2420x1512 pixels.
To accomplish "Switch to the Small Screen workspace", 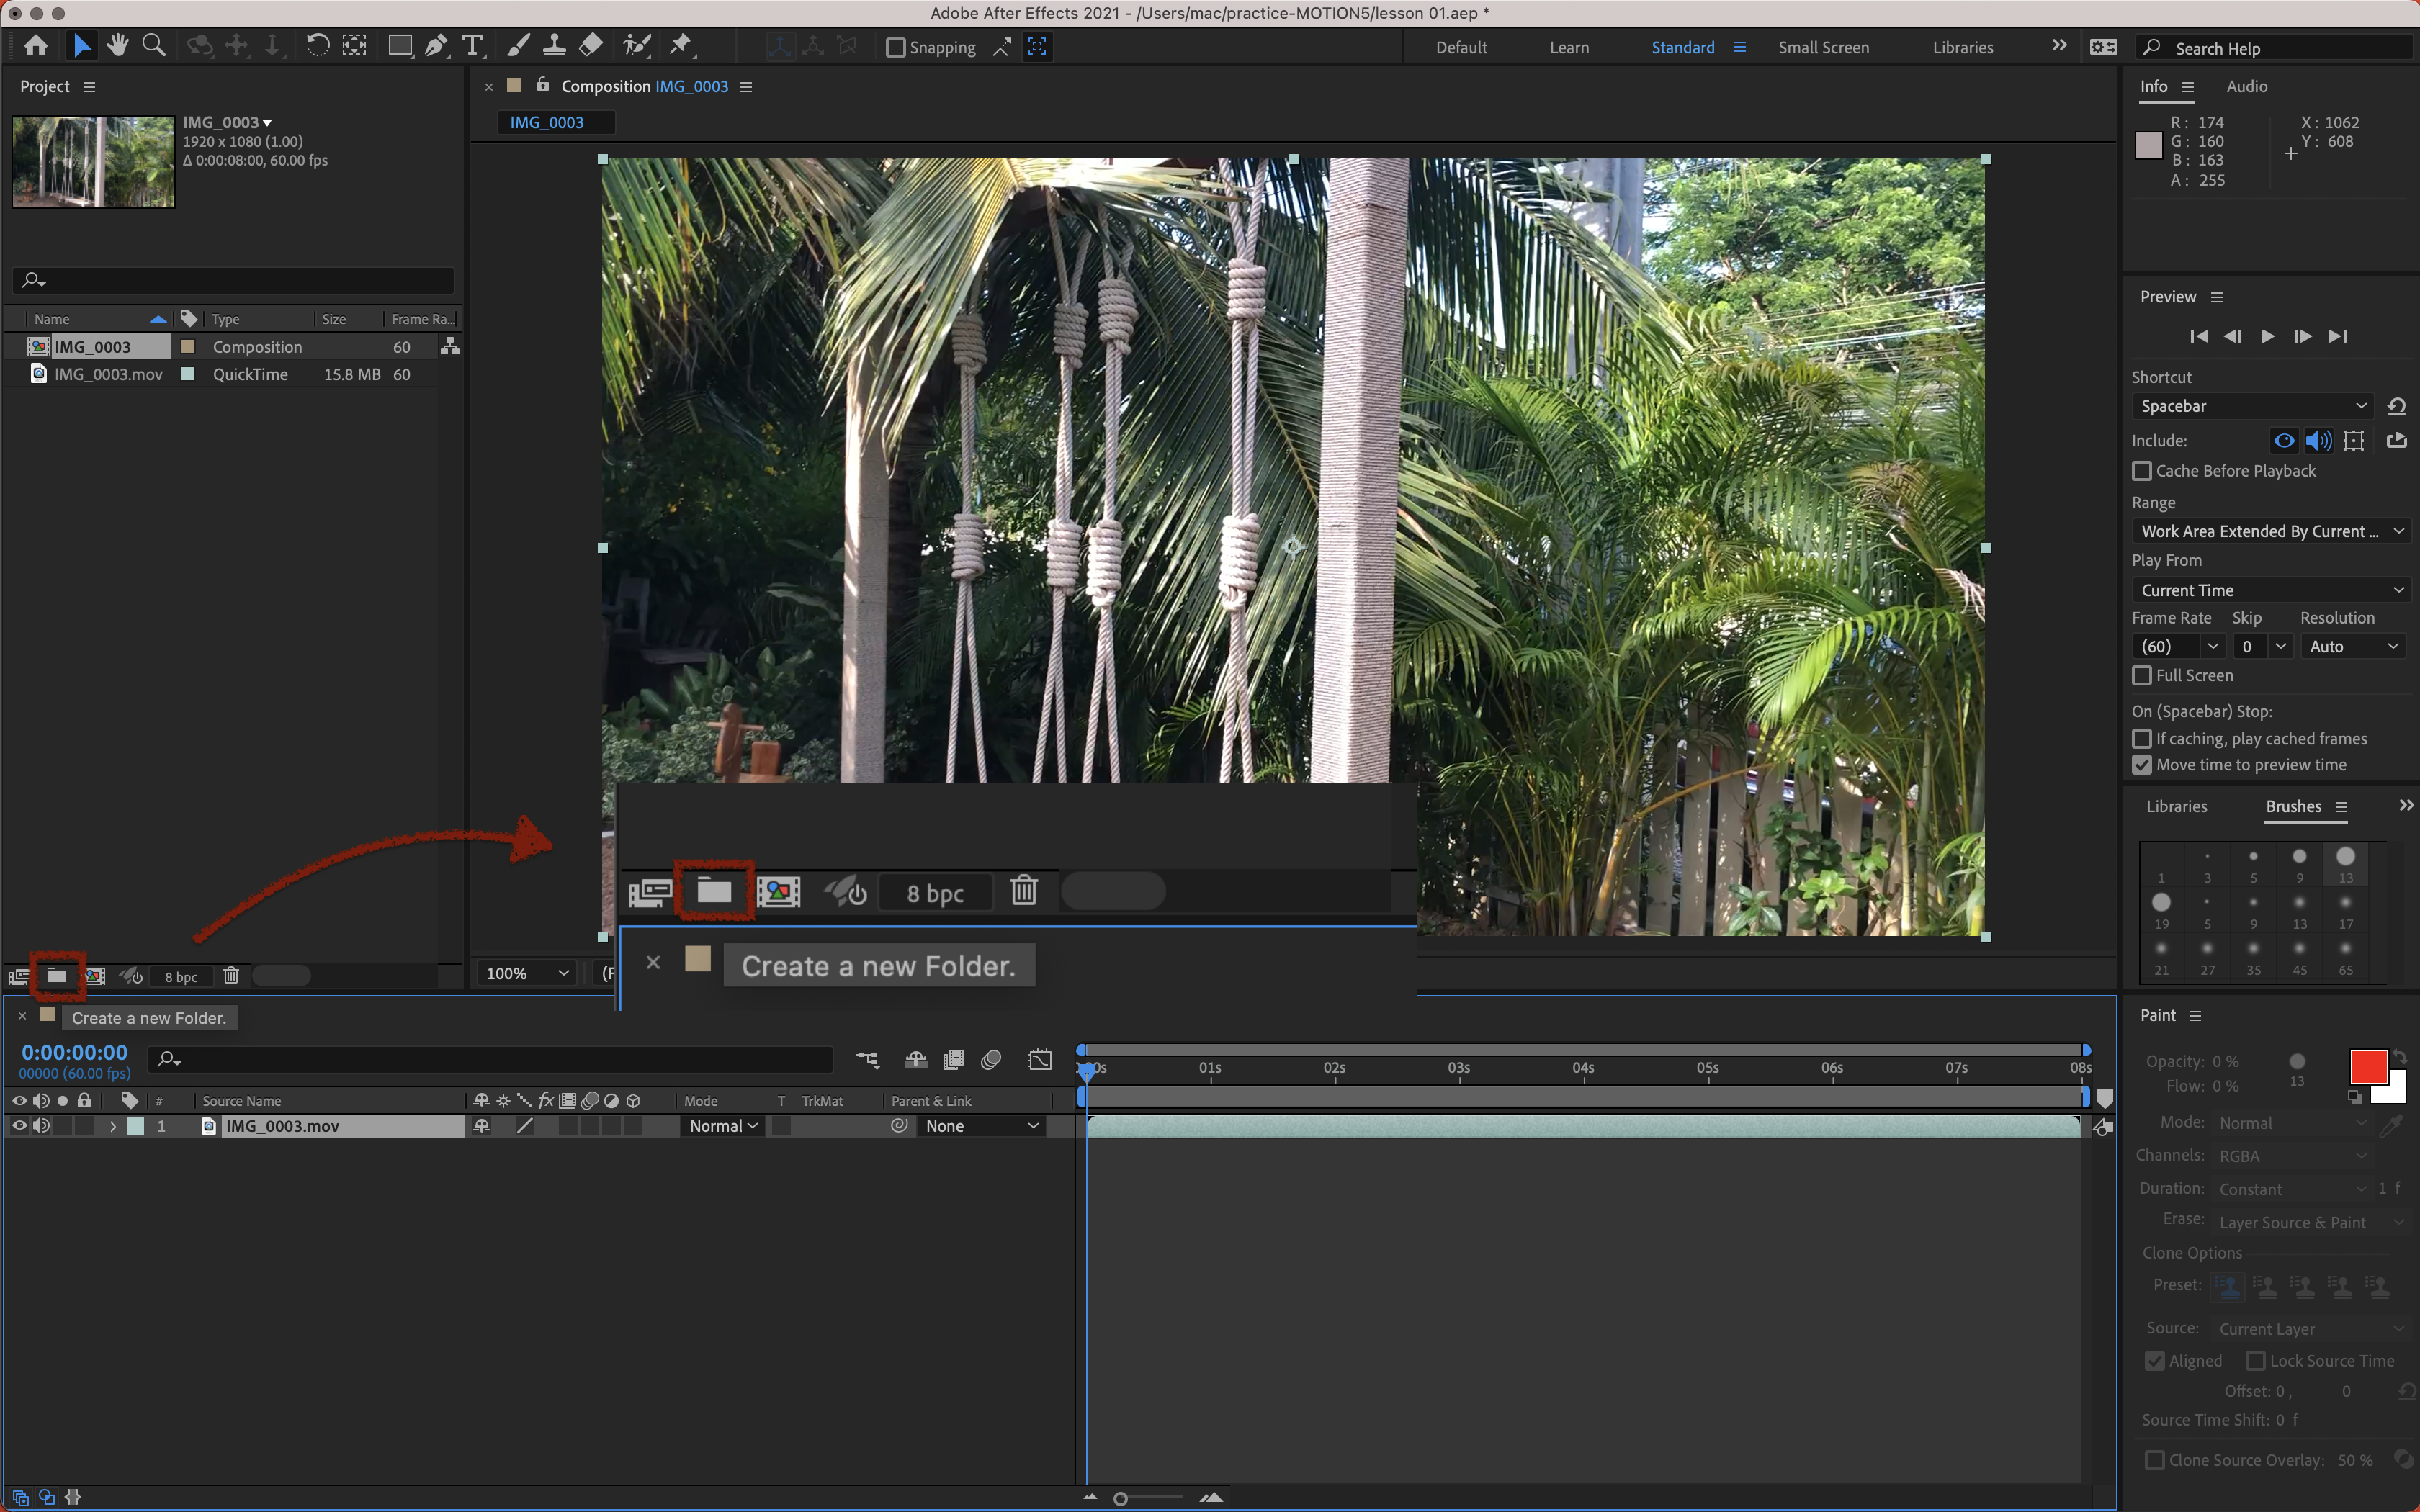I will 1822,47.
